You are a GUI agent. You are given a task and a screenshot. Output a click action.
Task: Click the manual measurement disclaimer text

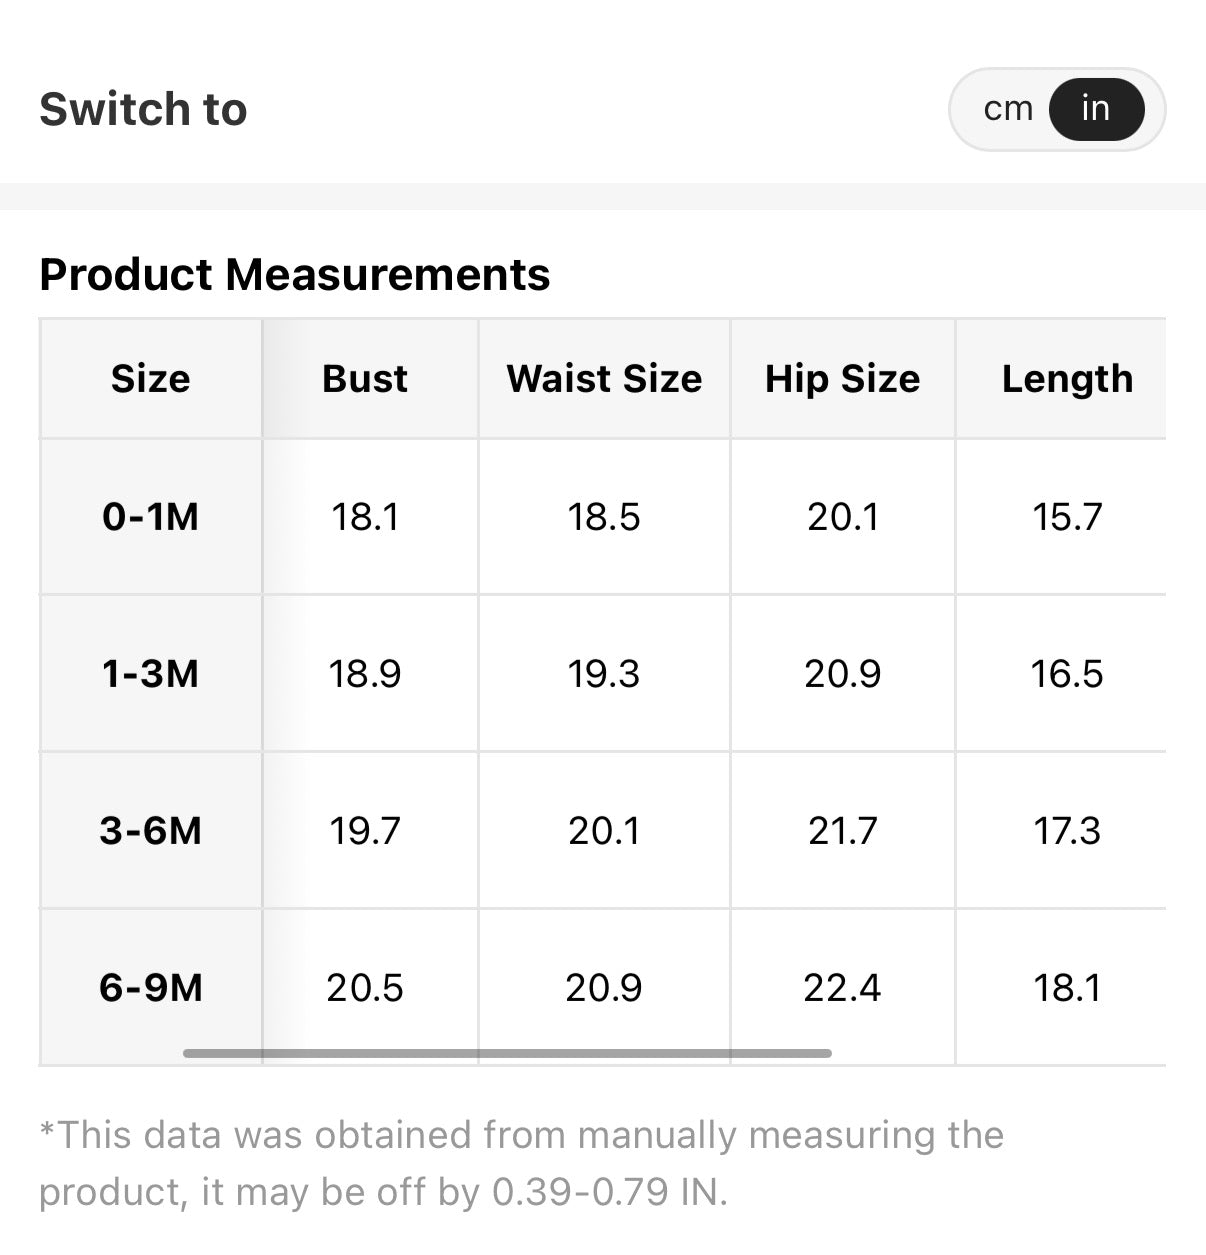tap(520, 1163)
